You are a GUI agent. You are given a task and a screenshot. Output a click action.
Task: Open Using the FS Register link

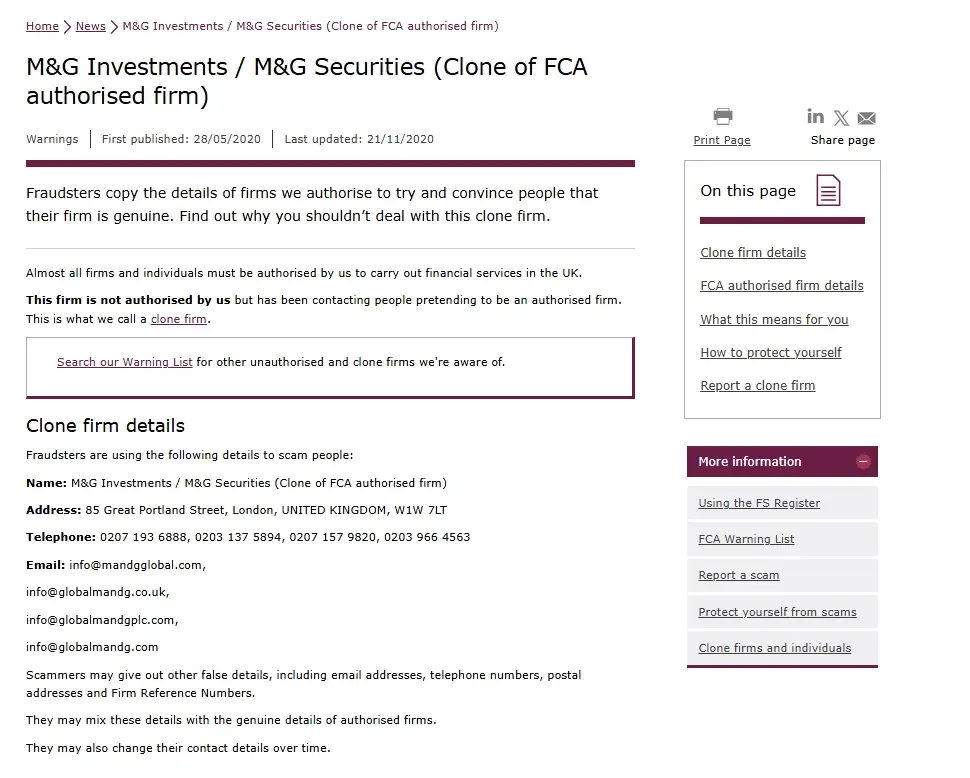(x=759, y=503)
